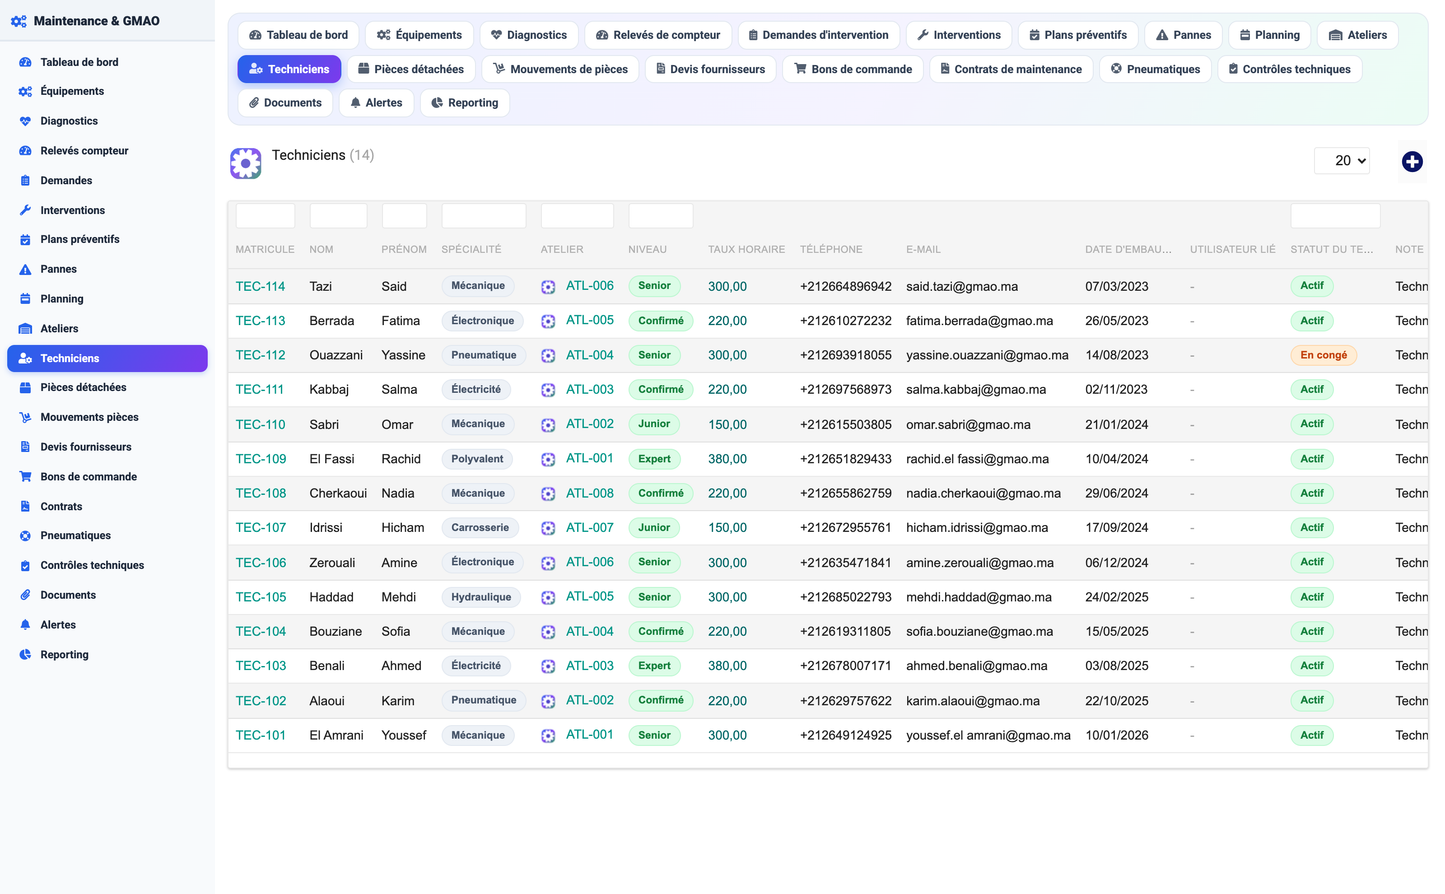Open Pannes from the sidebar warning icon
This screenshot has width=1445, height=894.
(25, 269)
